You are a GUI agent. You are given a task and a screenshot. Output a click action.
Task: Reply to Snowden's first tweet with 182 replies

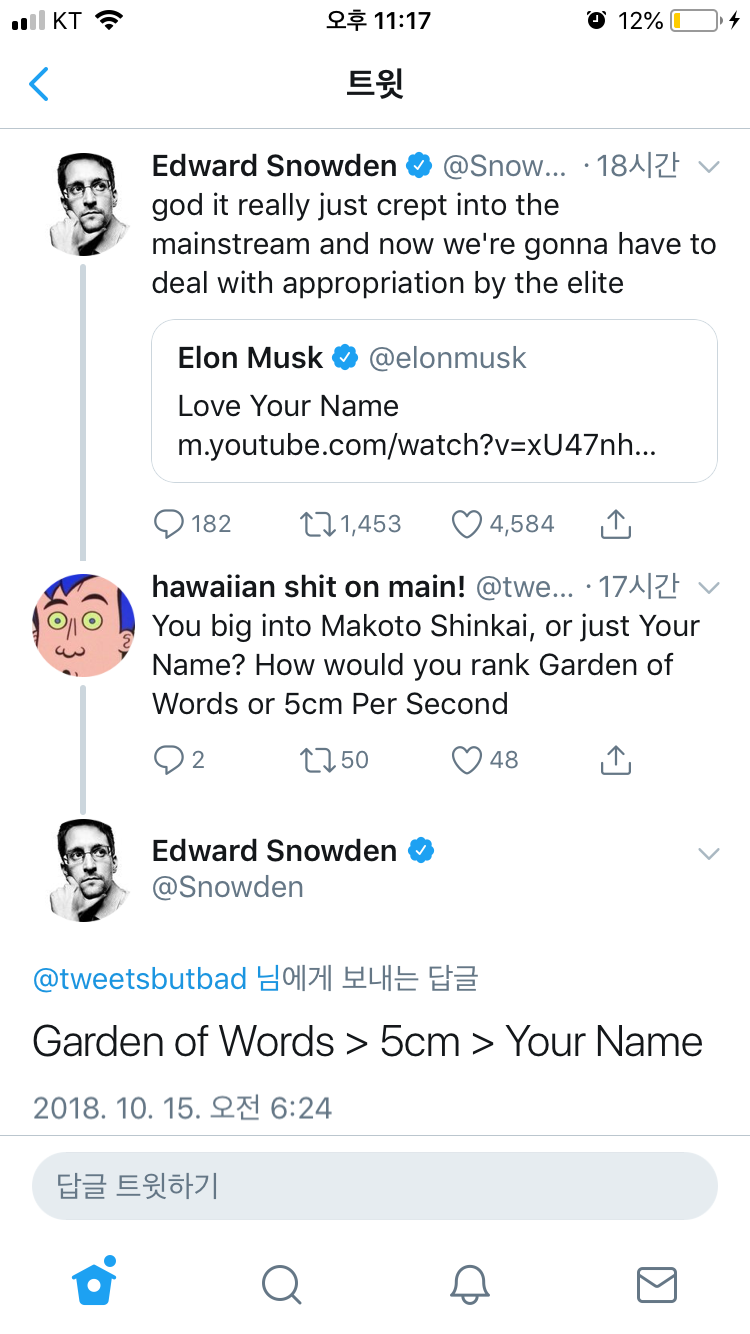171,523
